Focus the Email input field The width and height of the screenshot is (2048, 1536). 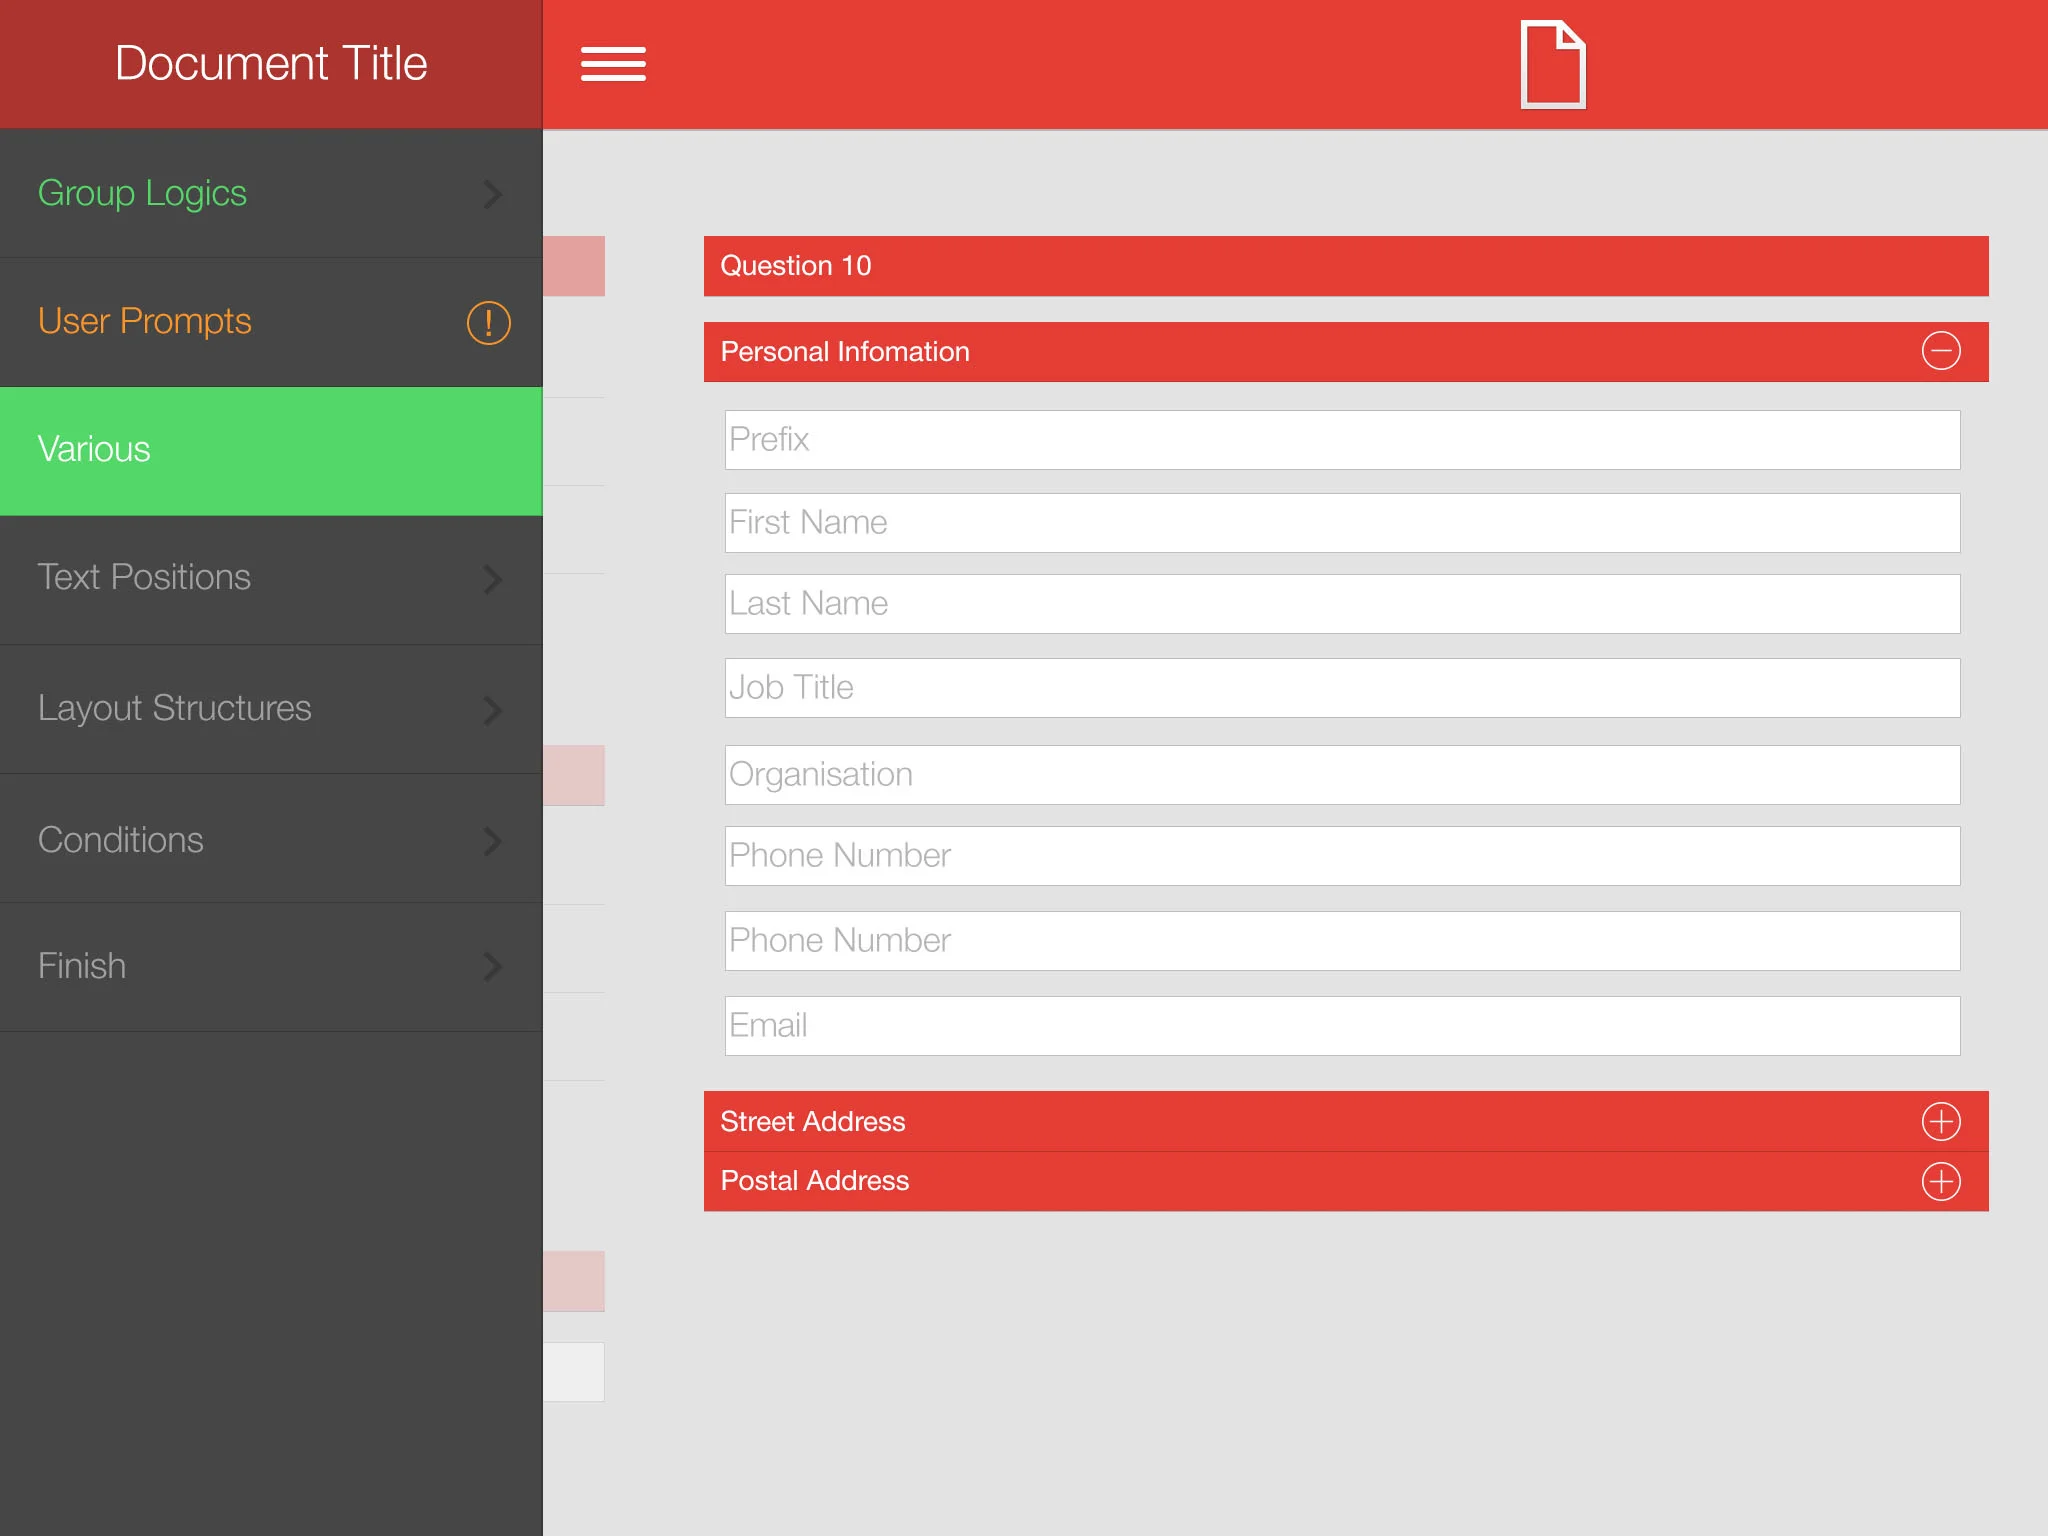click(1342, 1026)
